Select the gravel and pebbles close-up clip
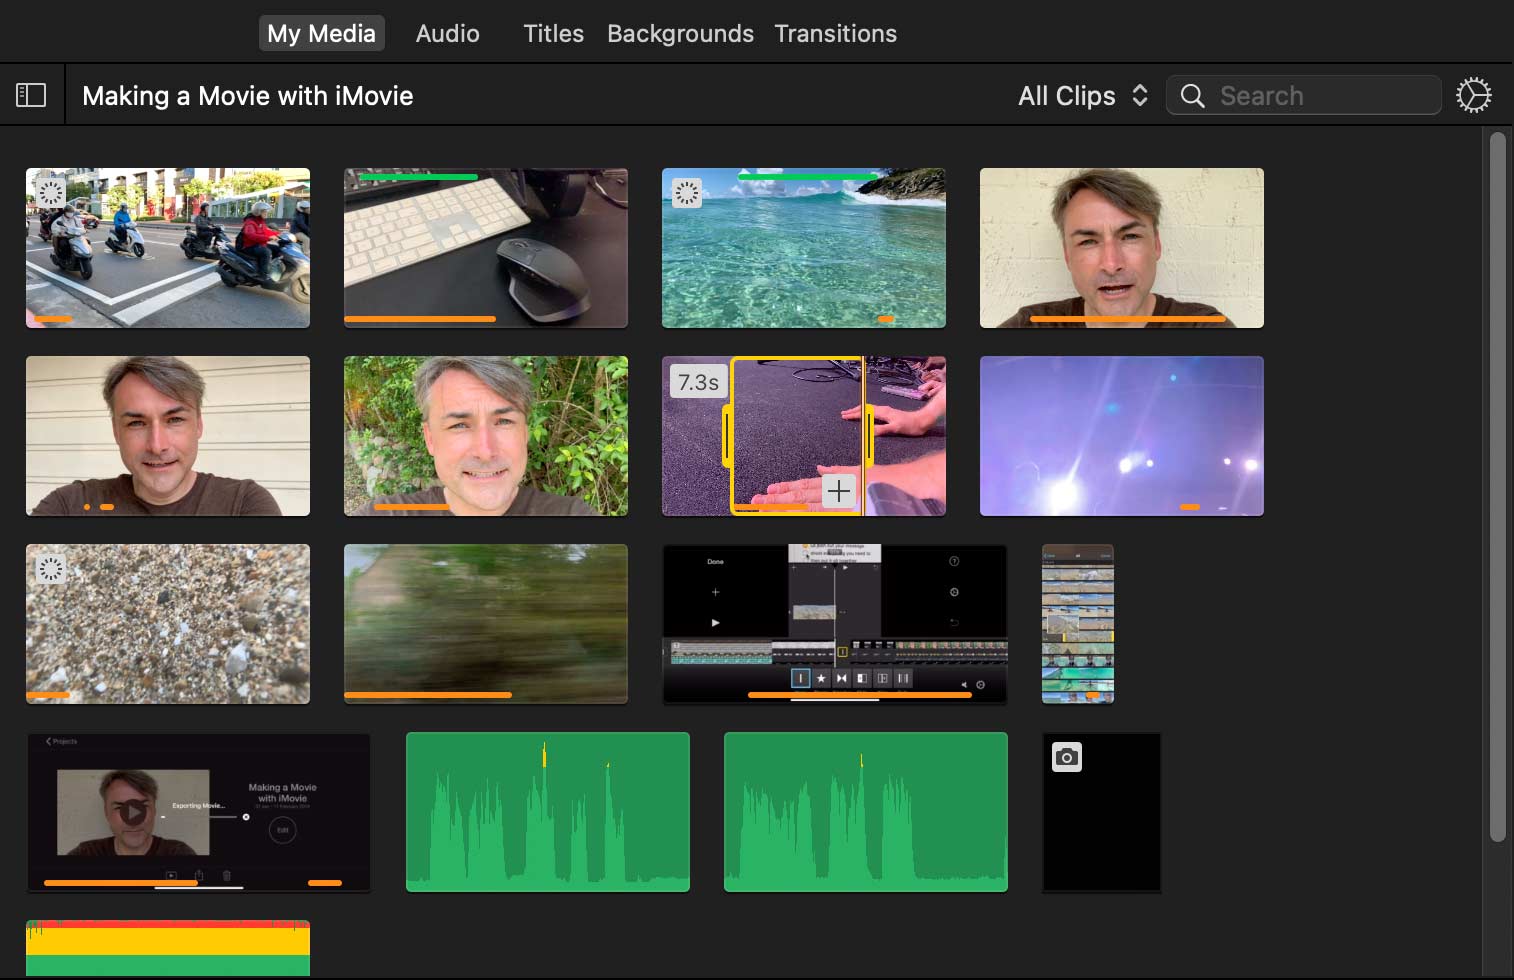 click(168, 624)
